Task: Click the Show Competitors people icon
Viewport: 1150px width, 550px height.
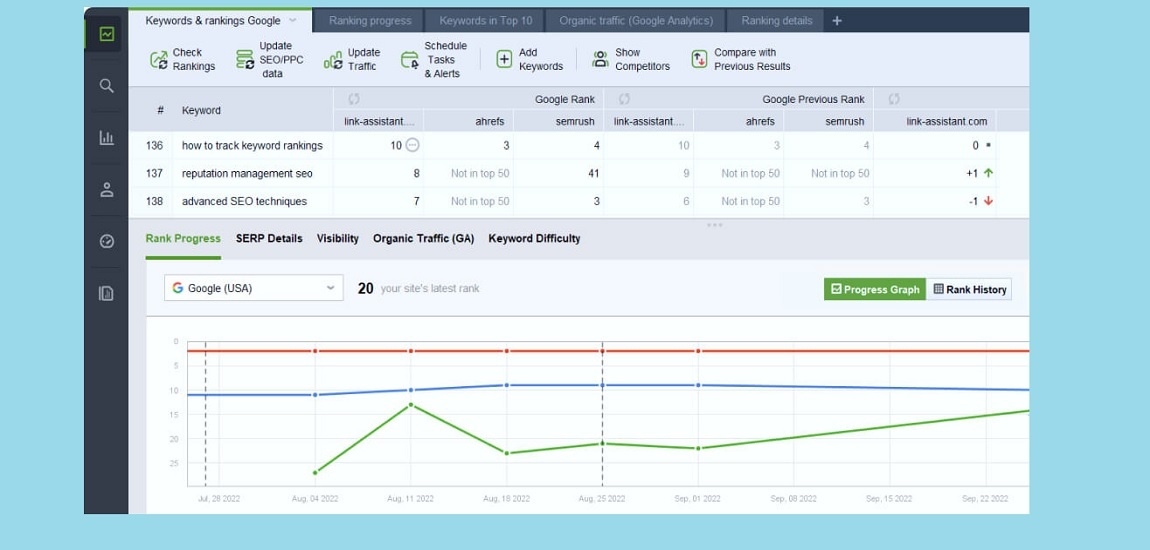Action: 601,60
